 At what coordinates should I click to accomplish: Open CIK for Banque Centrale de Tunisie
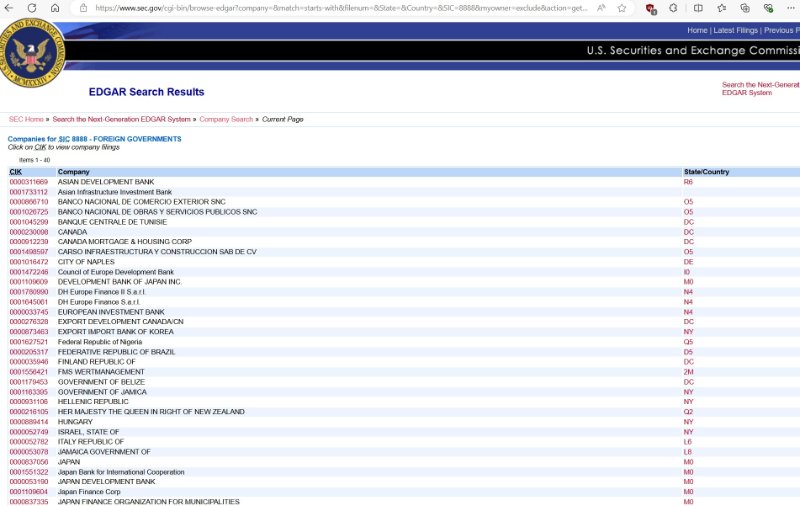click(x=29, y=222)
